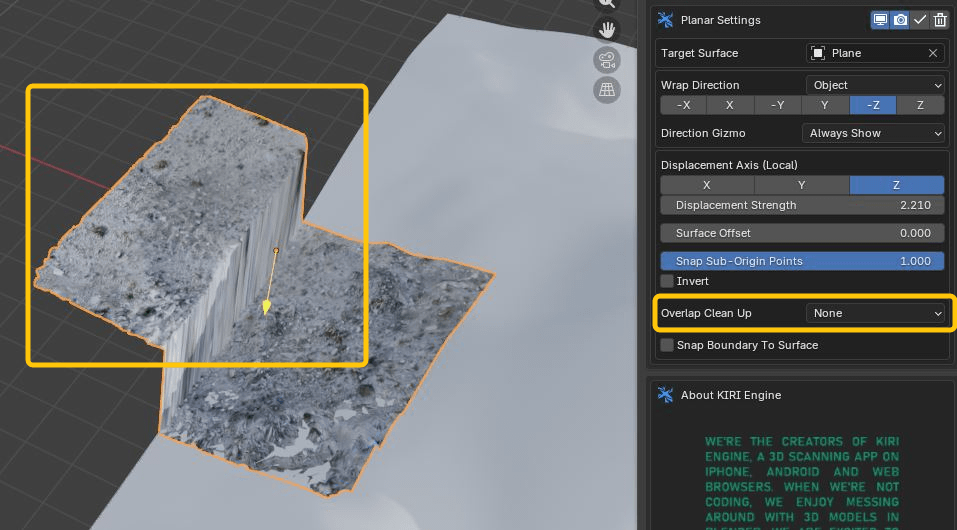Screen dimensions: 957x530
Task: Toggle render visibility camera icon
Action: [x=900, y=20]
